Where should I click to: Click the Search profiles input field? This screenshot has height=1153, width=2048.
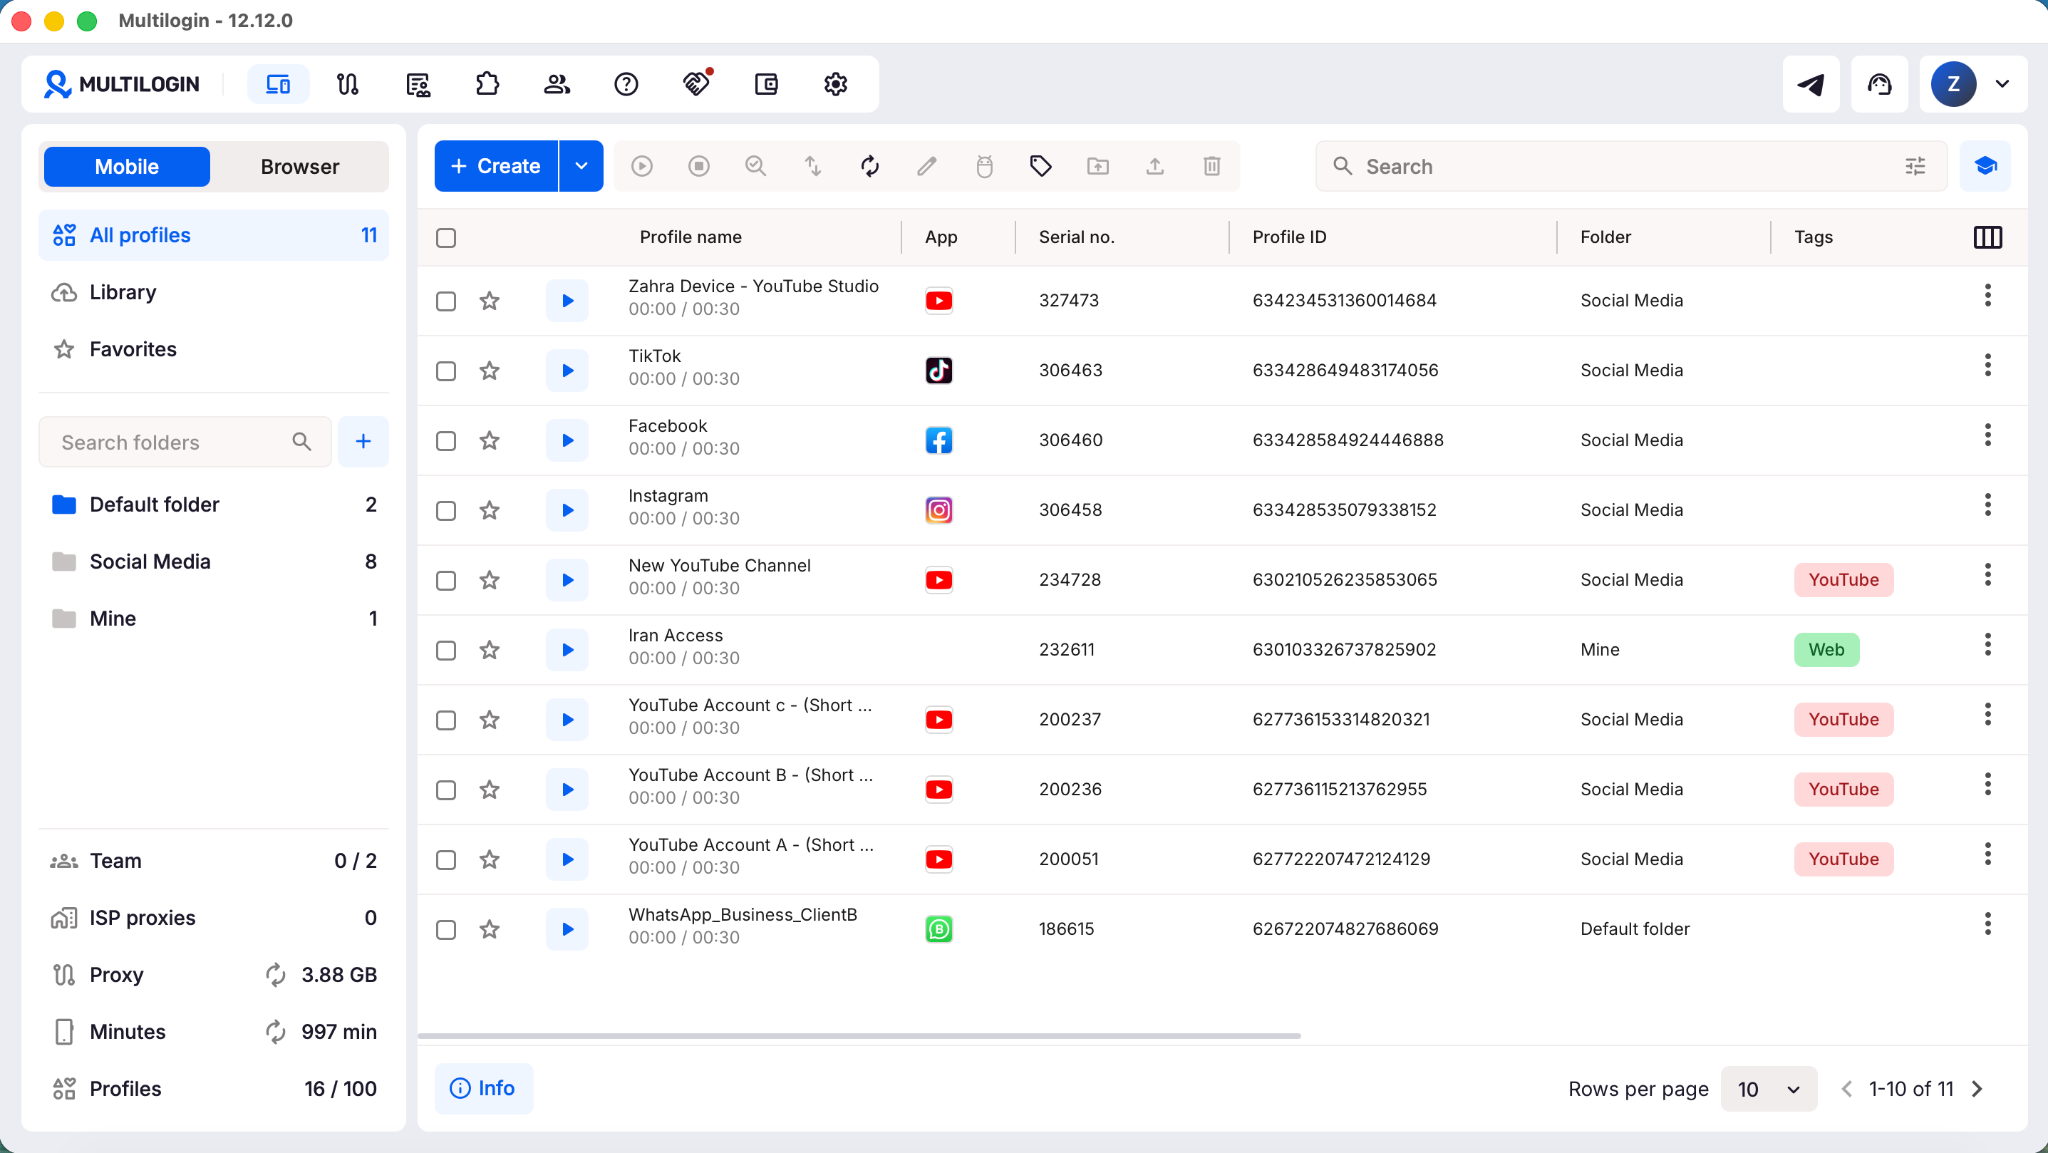pos(1630,166)
